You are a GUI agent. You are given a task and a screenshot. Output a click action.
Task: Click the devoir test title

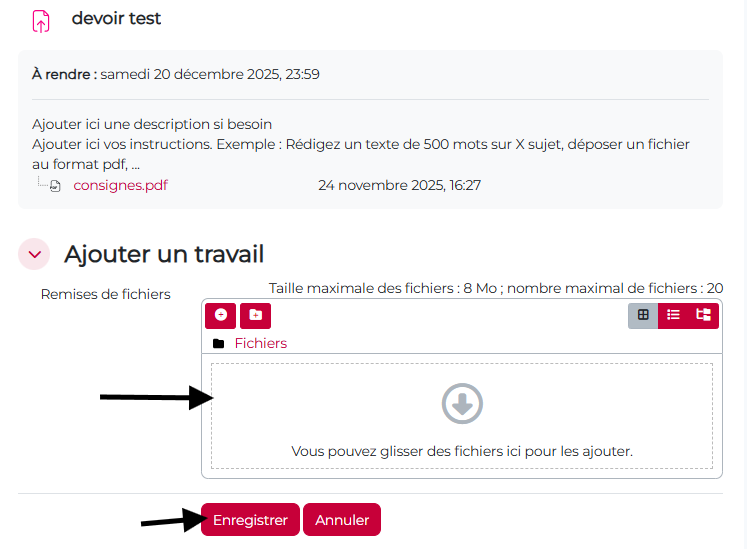click(116, 19)
